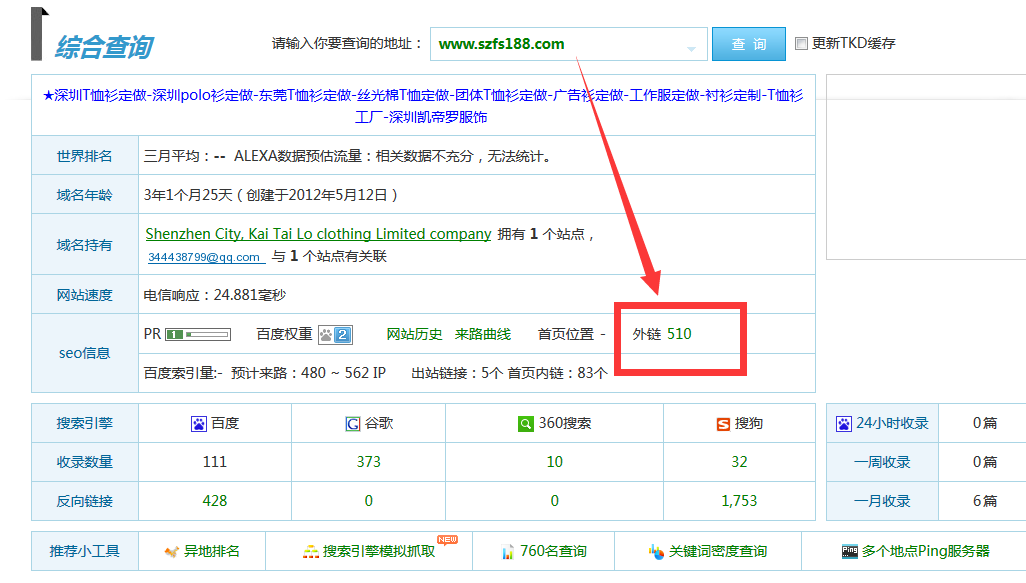Viewport: 1026px width, 583px height.
Task: Open the 网站历史 link
Action: tap(414, 334)
